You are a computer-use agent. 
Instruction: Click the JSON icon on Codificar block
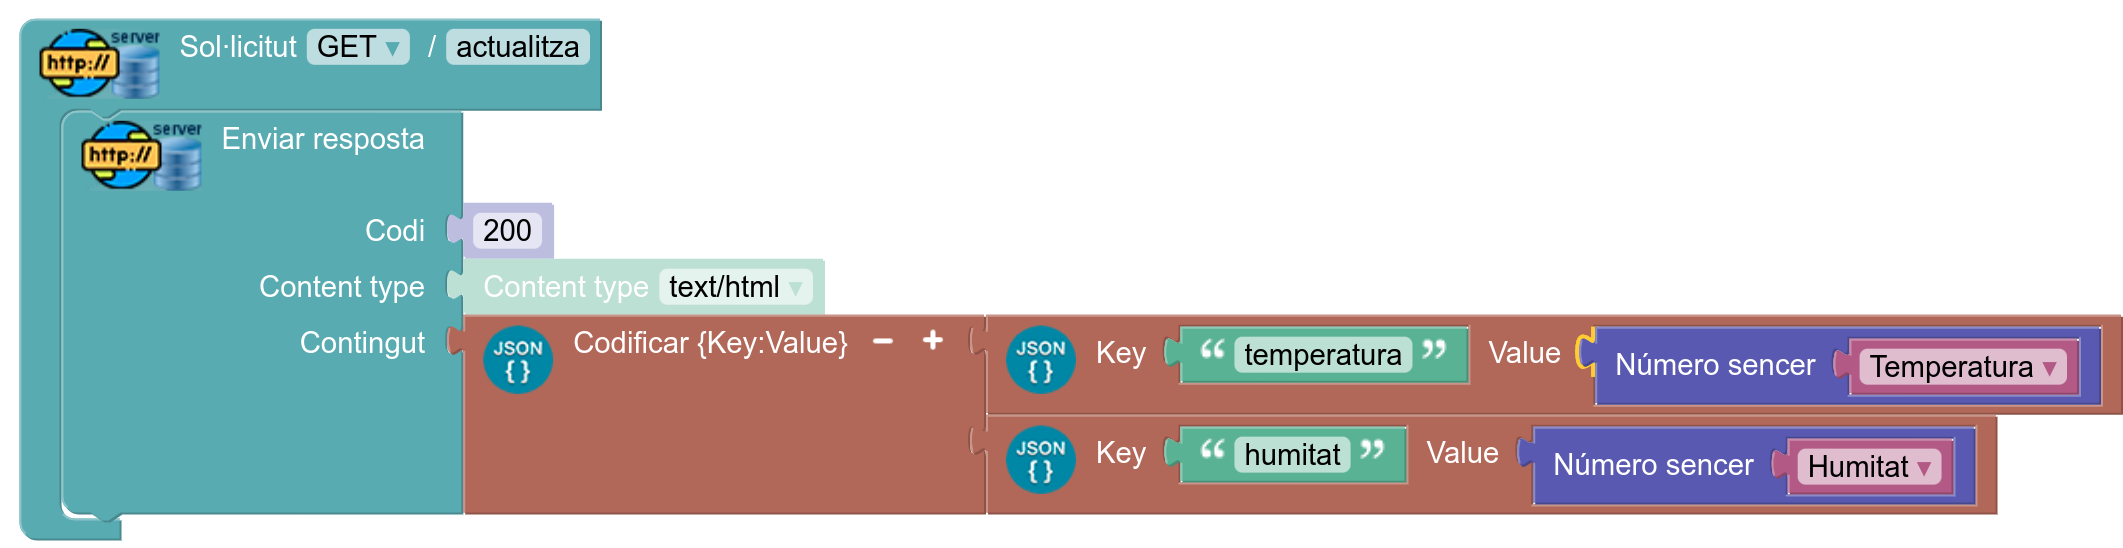pos(518,360)
